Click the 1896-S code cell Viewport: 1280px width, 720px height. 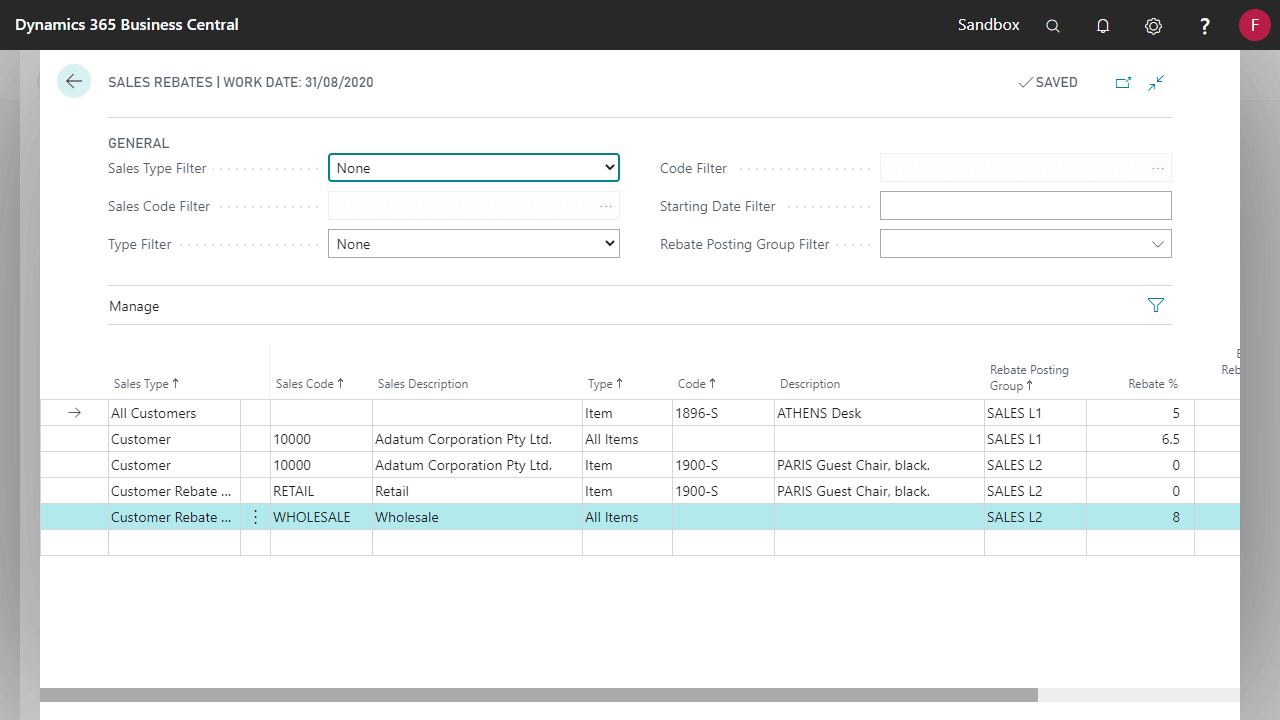723,413
